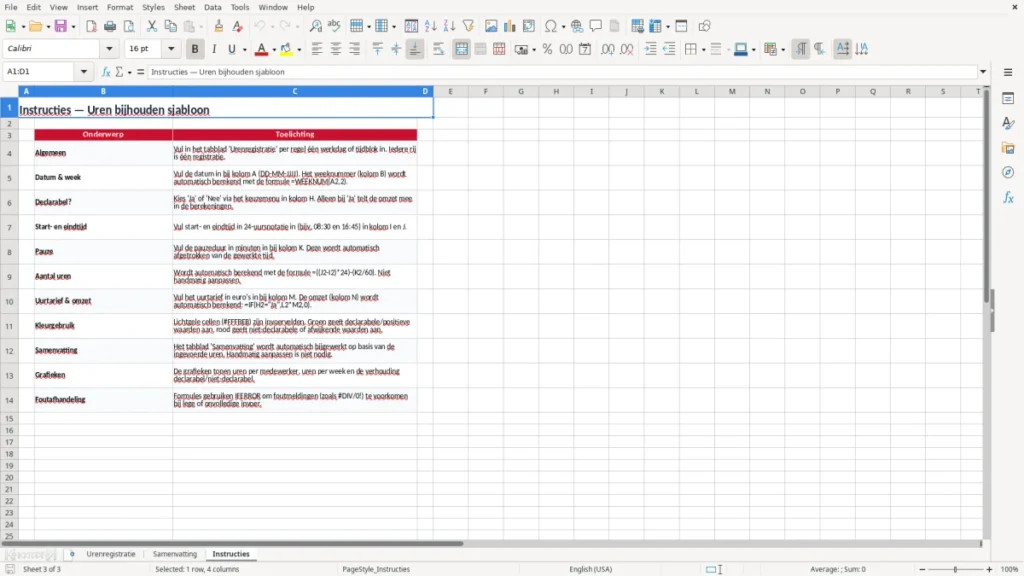Image resolution: width=1024 pixels, height=576 pixels.
Task: Toggle Italic formatting
Action: (x=214, y=49)
